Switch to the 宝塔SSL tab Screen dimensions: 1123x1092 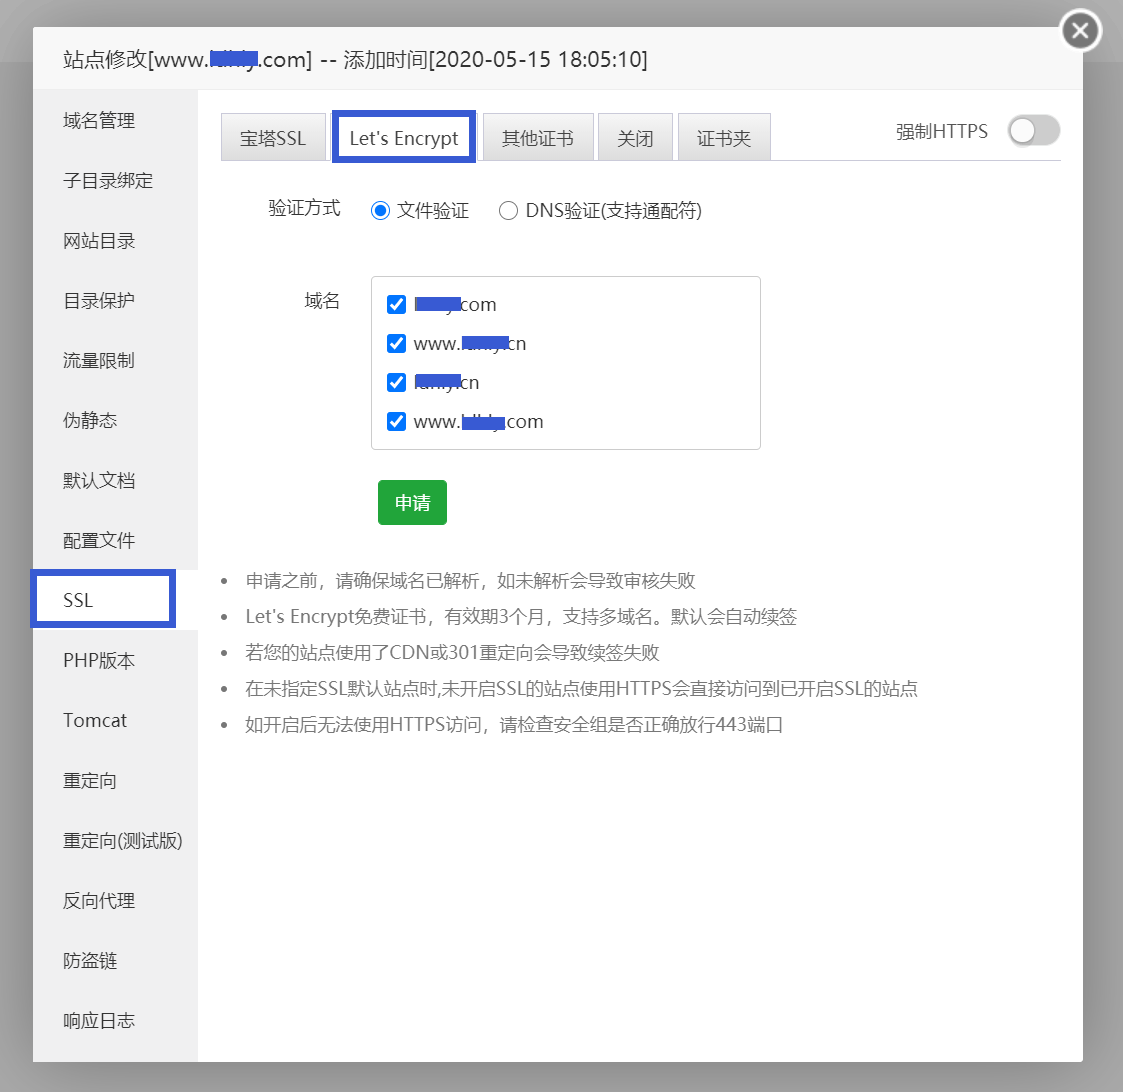(273, 137)
